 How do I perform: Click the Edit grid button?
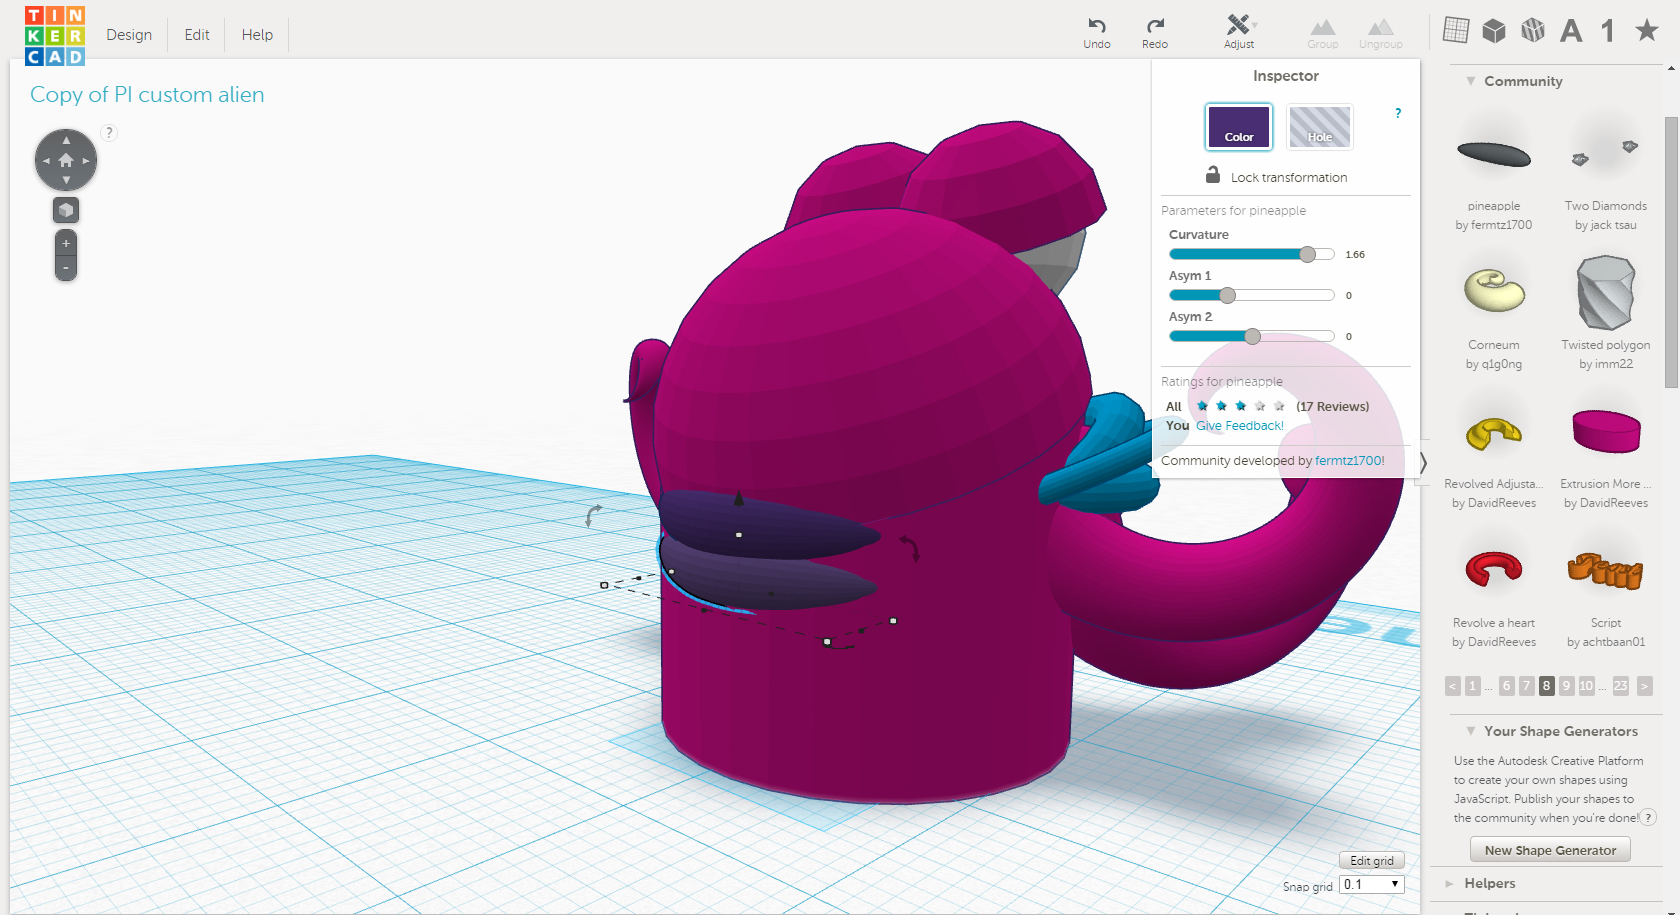[x=1372, y=861]
